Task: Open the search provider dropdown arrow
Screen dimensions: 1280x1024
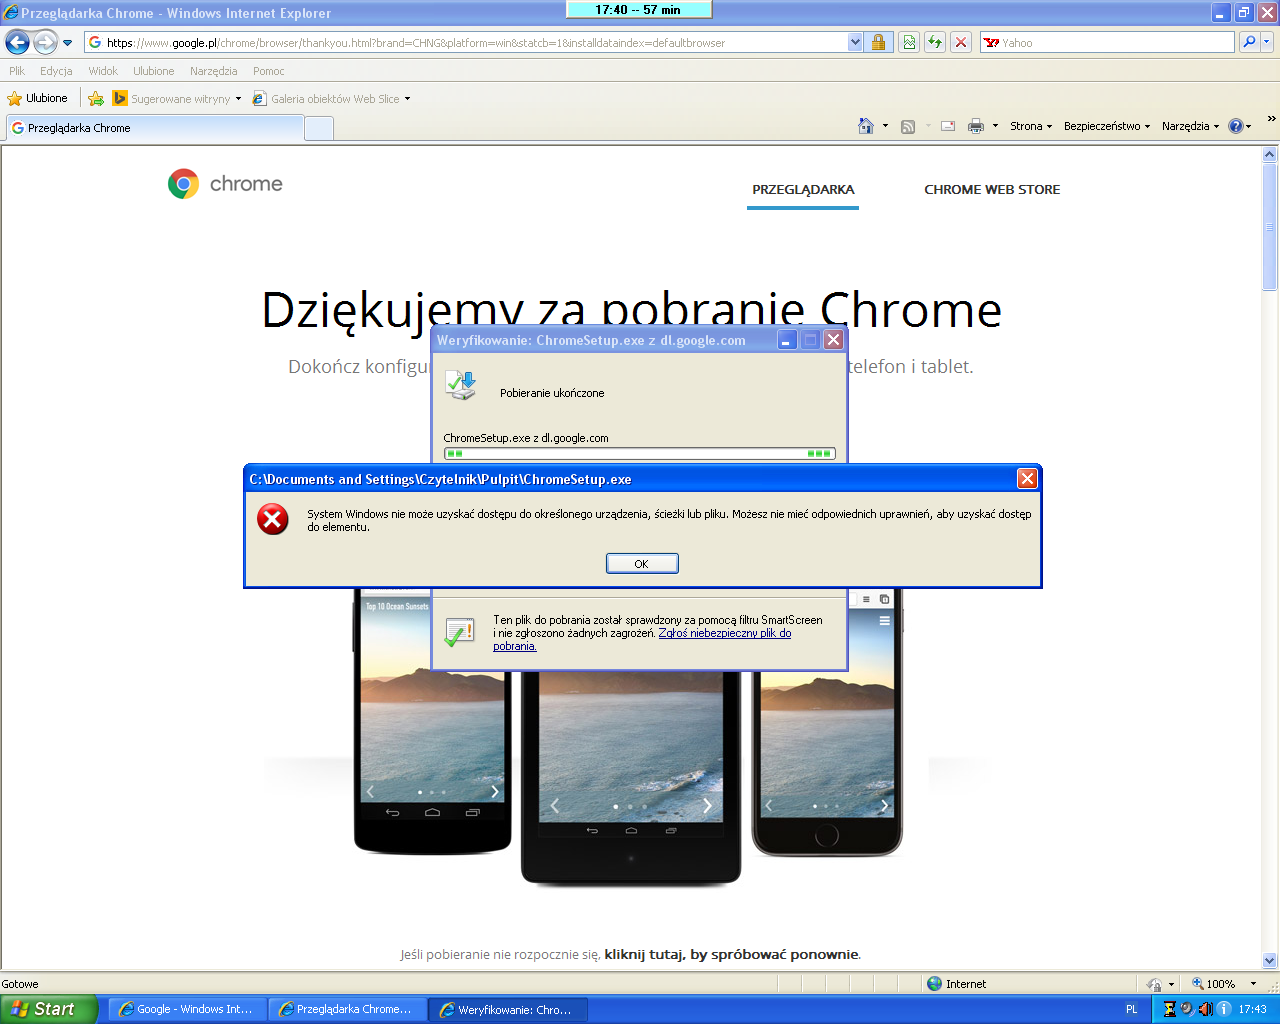Action: click(1267, 42)
